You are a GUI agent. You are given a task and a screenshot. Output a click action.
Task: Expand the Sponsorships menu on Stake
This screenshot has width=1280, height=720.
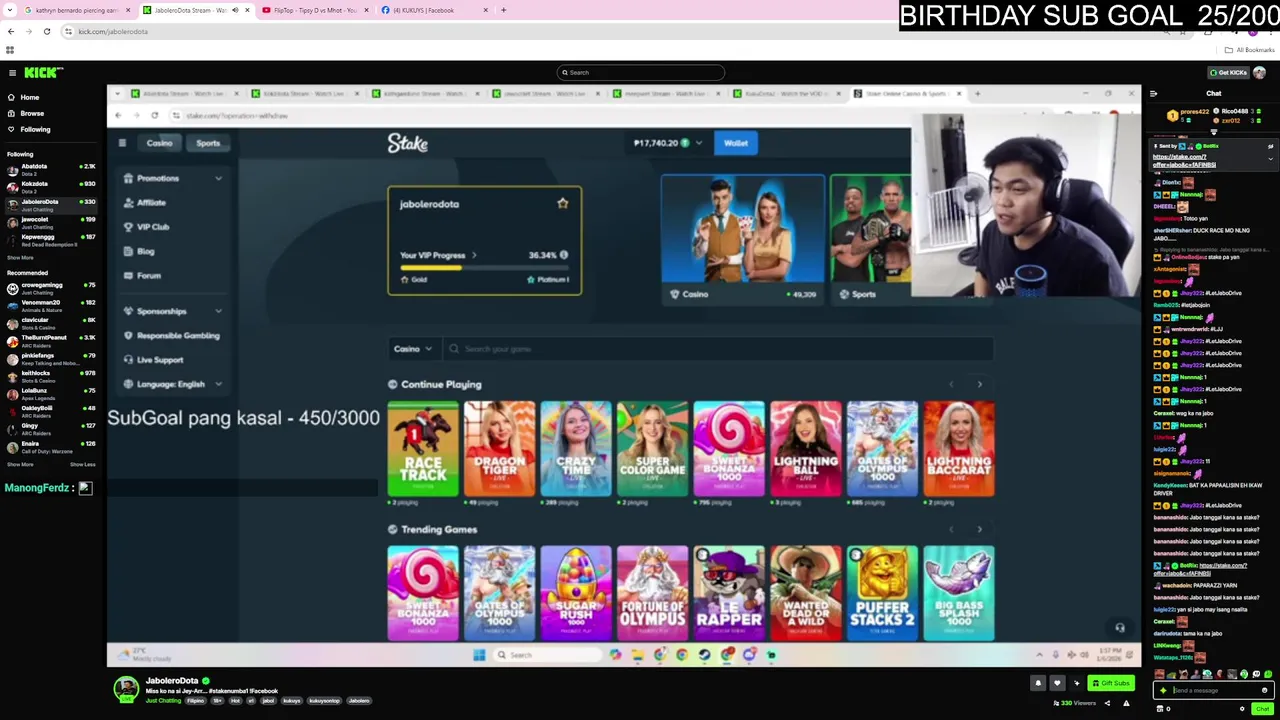(x=172, y=311)
